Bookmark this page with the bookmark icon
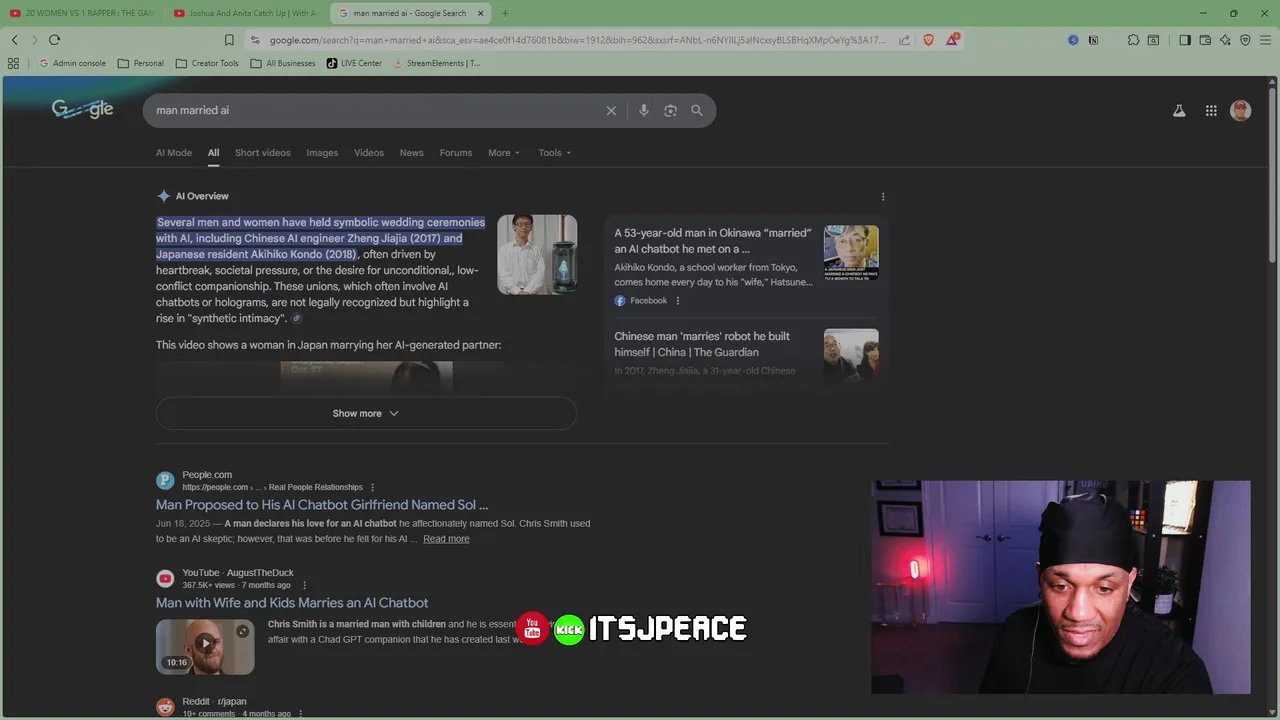Image resolution: width=1280 pixels, height=720 pixels. click(229, 40)
